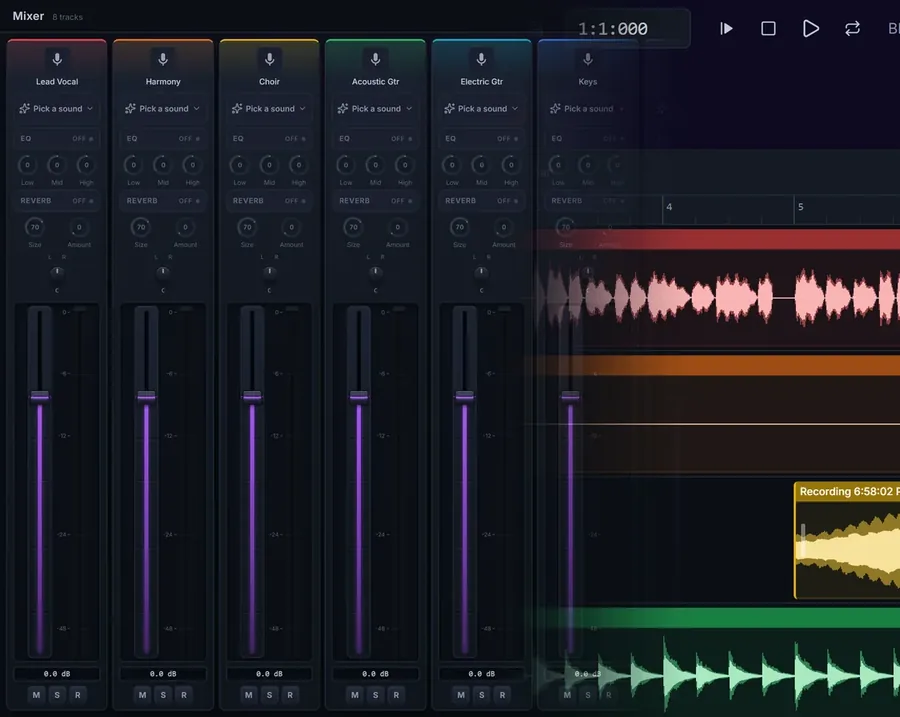Start playback with the play button
This screenshot has width=900, height=717.
pyautogui.click(x=810, y=28)
